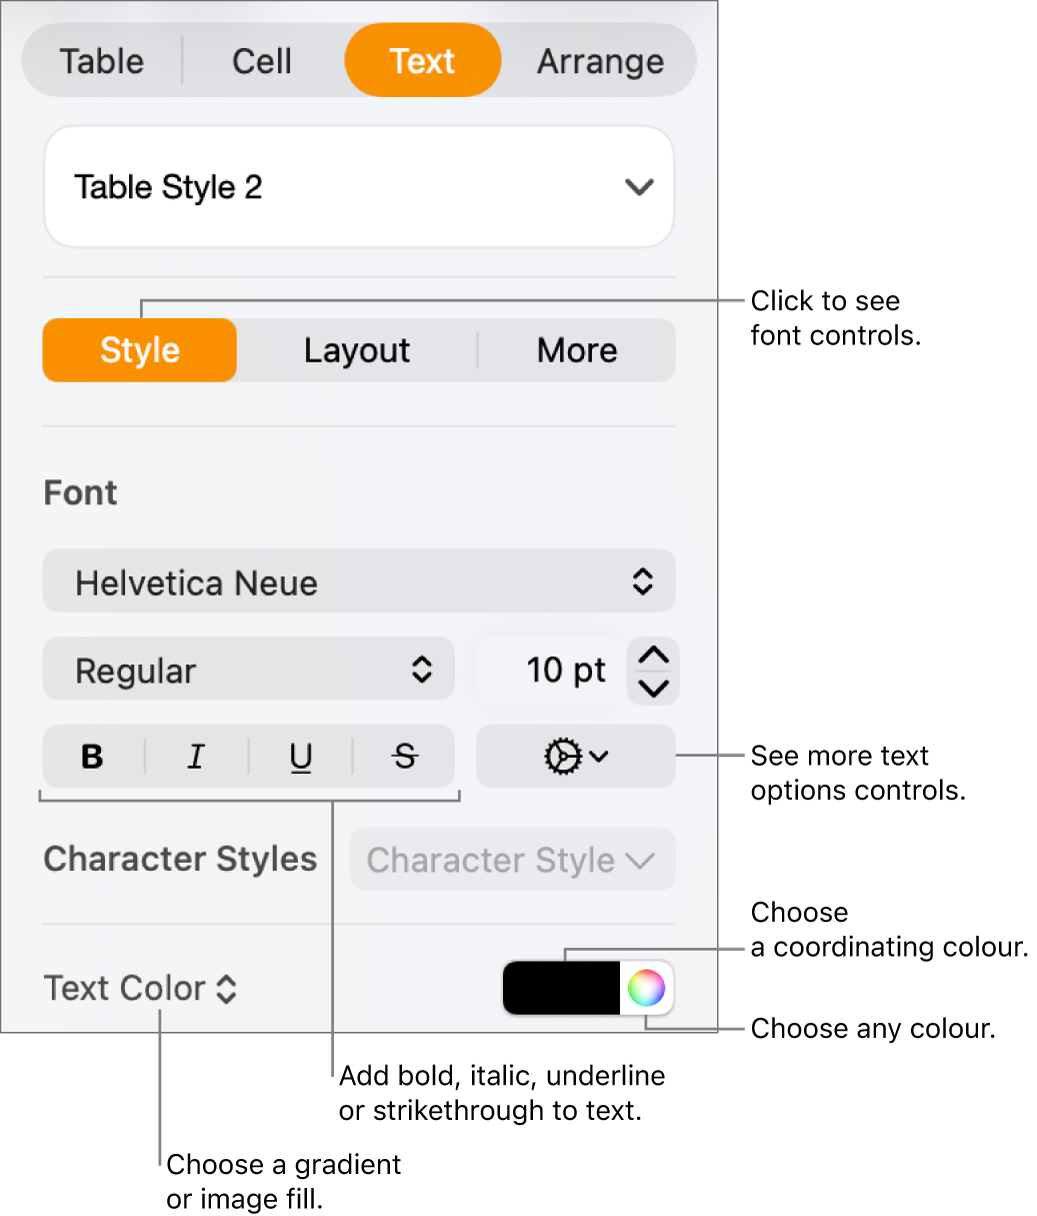Screen dimensions: 1037x1216
Task: Apply italic formatting to text
Action: click(x=196, y=757)
